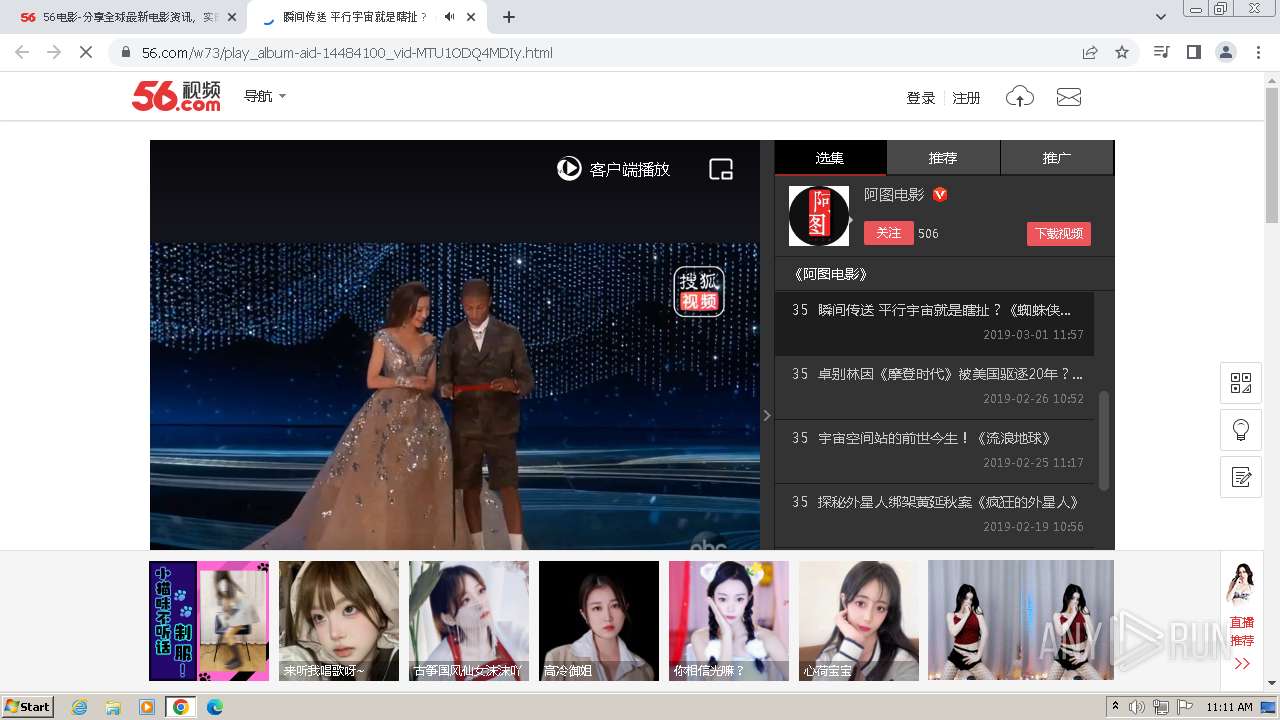Click the 登录 login link
Viewport: 1280px width, 720px height.
[920, 98]
